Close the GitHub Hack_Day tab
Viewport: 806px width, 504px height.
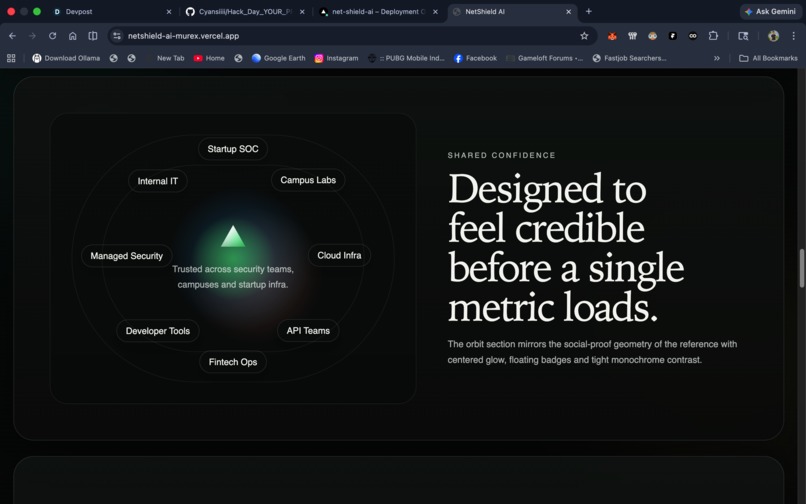pos(302,12)
